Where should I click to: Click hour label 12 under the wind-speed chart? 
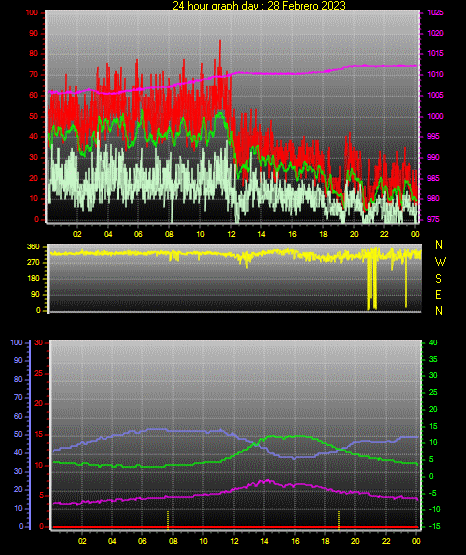tap(231, 234)
